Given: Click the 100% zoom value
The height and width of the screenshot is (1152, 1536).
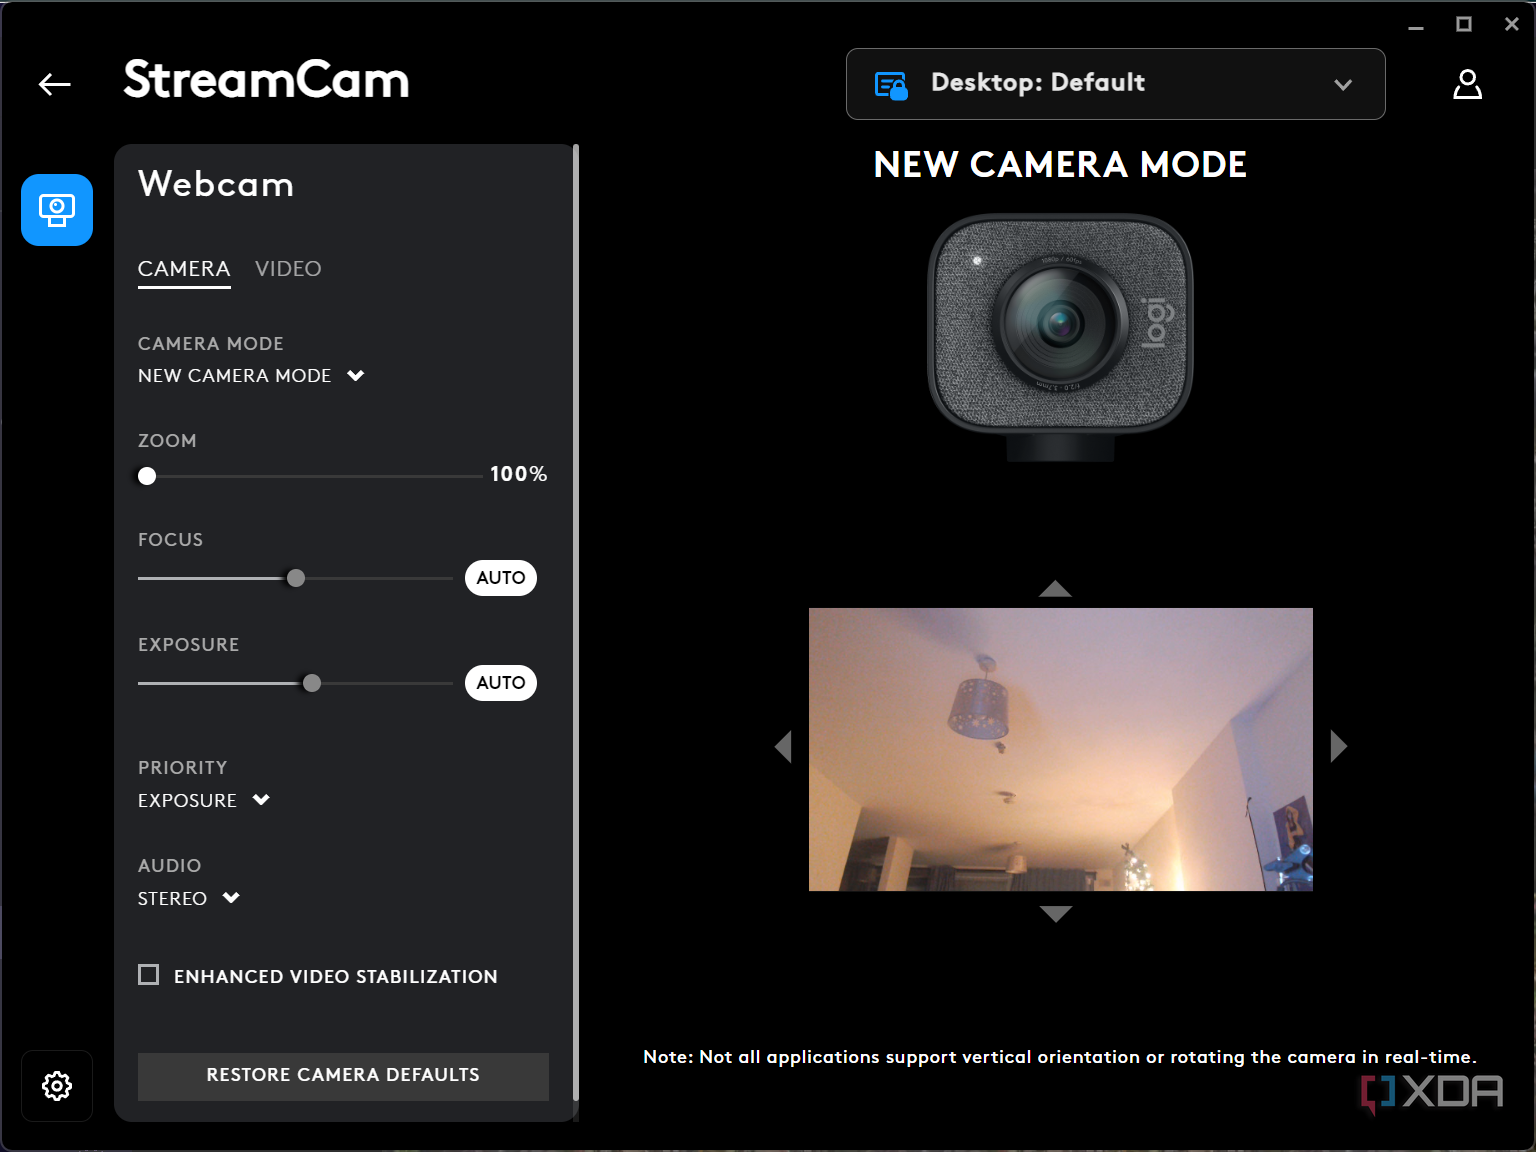Looking at the screenshot, I should click(x=519, y=474).
